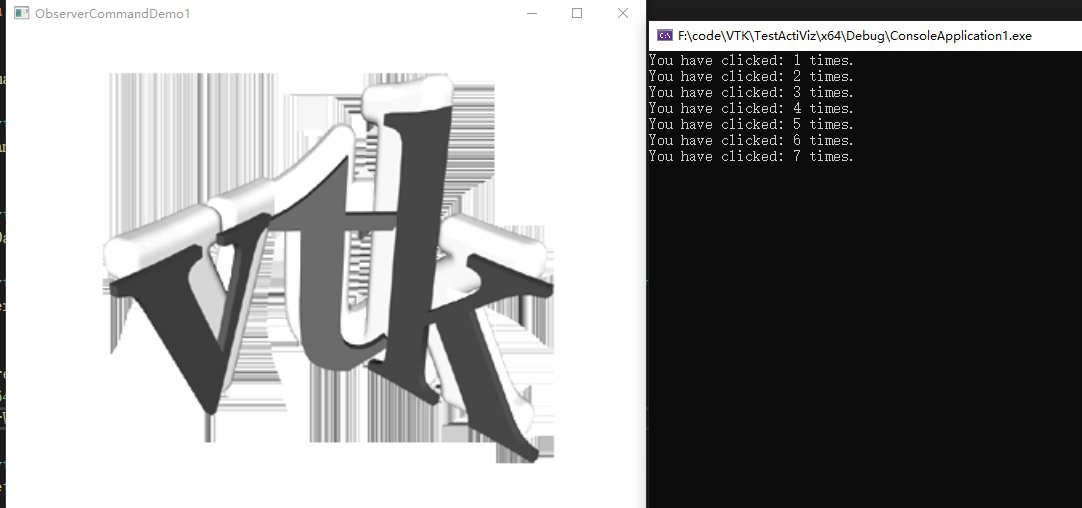The width and height of the screenshot is (1082, 508).
Task: Click the ObserverCommandDemo1 window app icon
Action: pyautogui.click(x=21, y=13)
